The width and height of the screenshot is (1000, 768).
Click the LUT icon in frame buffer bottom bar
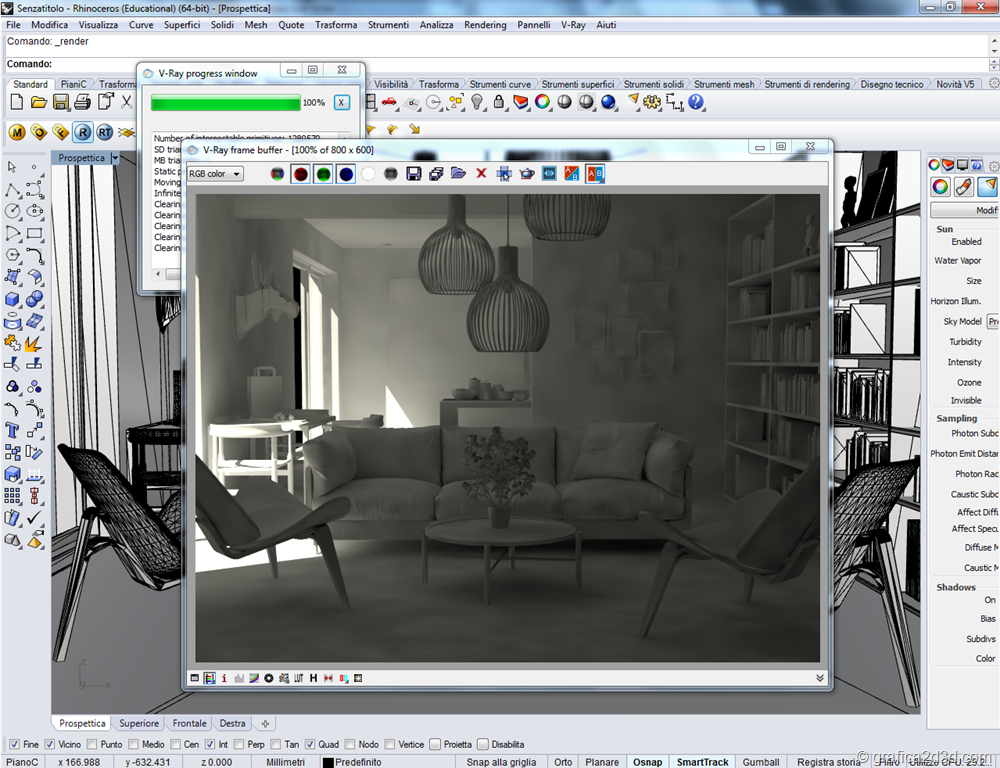coord(298,678)
